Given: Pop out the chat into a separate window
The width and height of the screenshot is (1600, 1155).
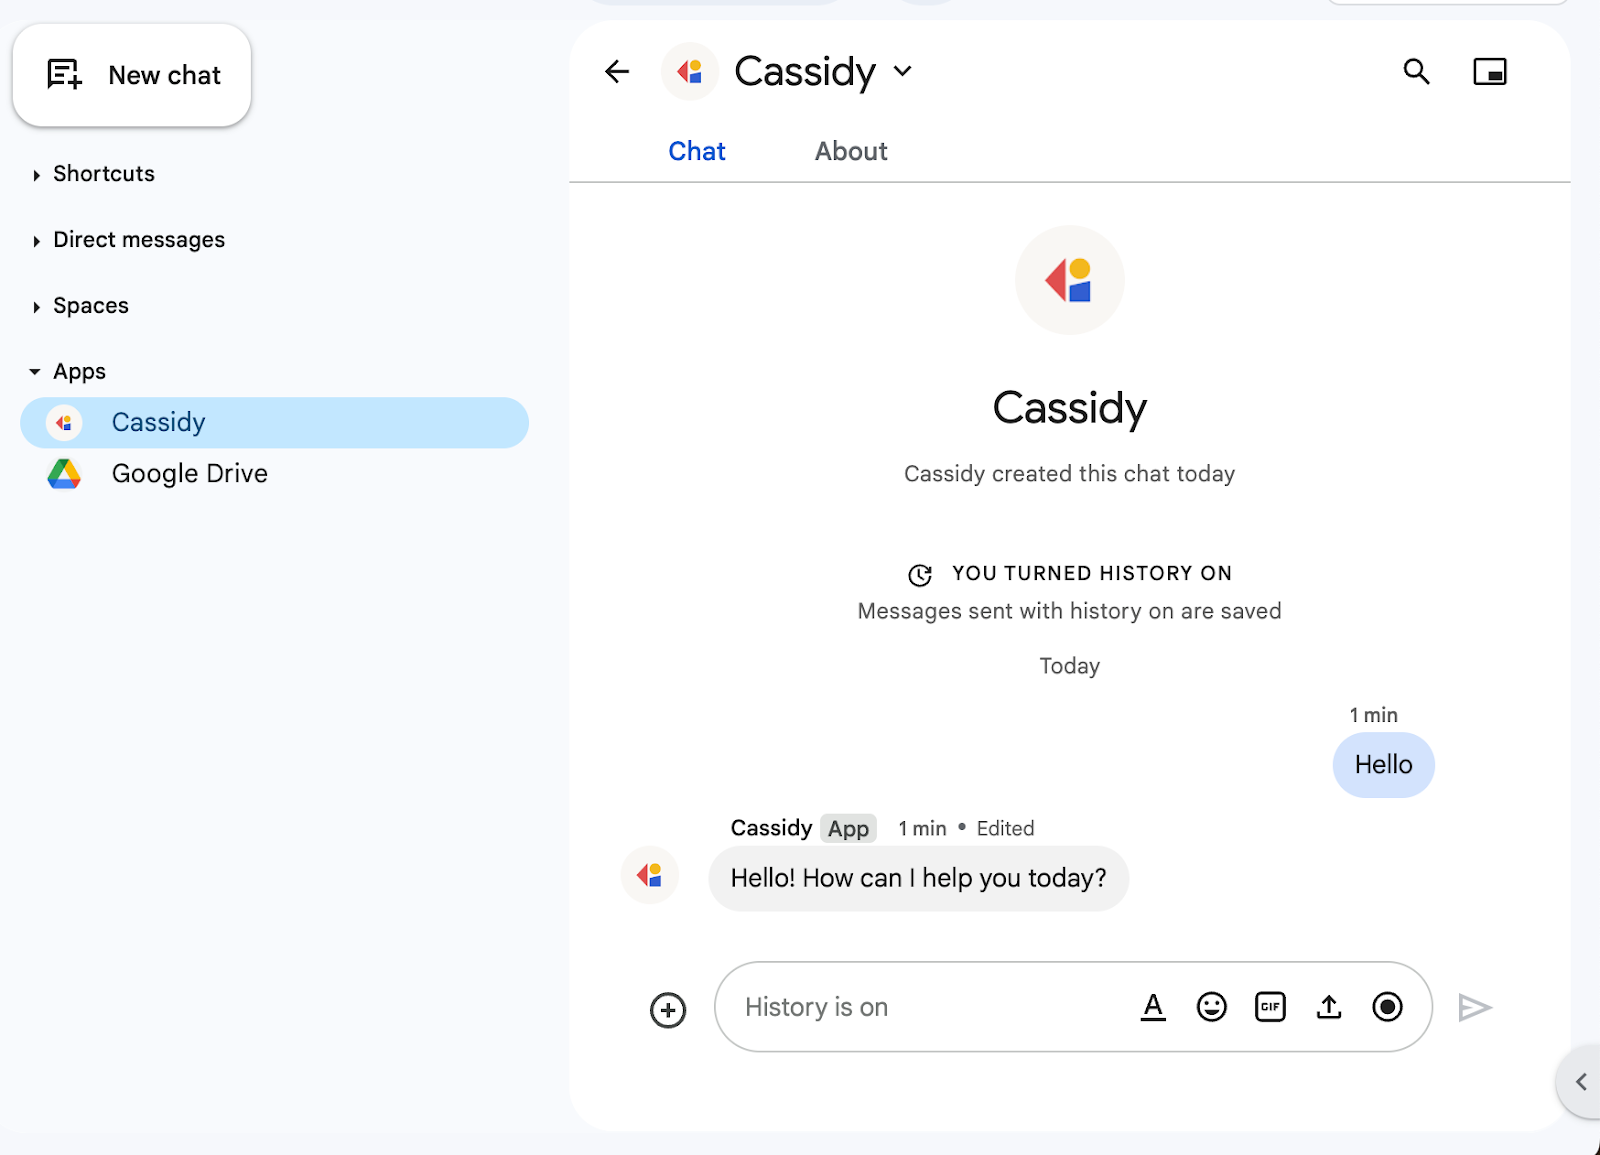Looking at the screenshot, I should point(1489,71).
